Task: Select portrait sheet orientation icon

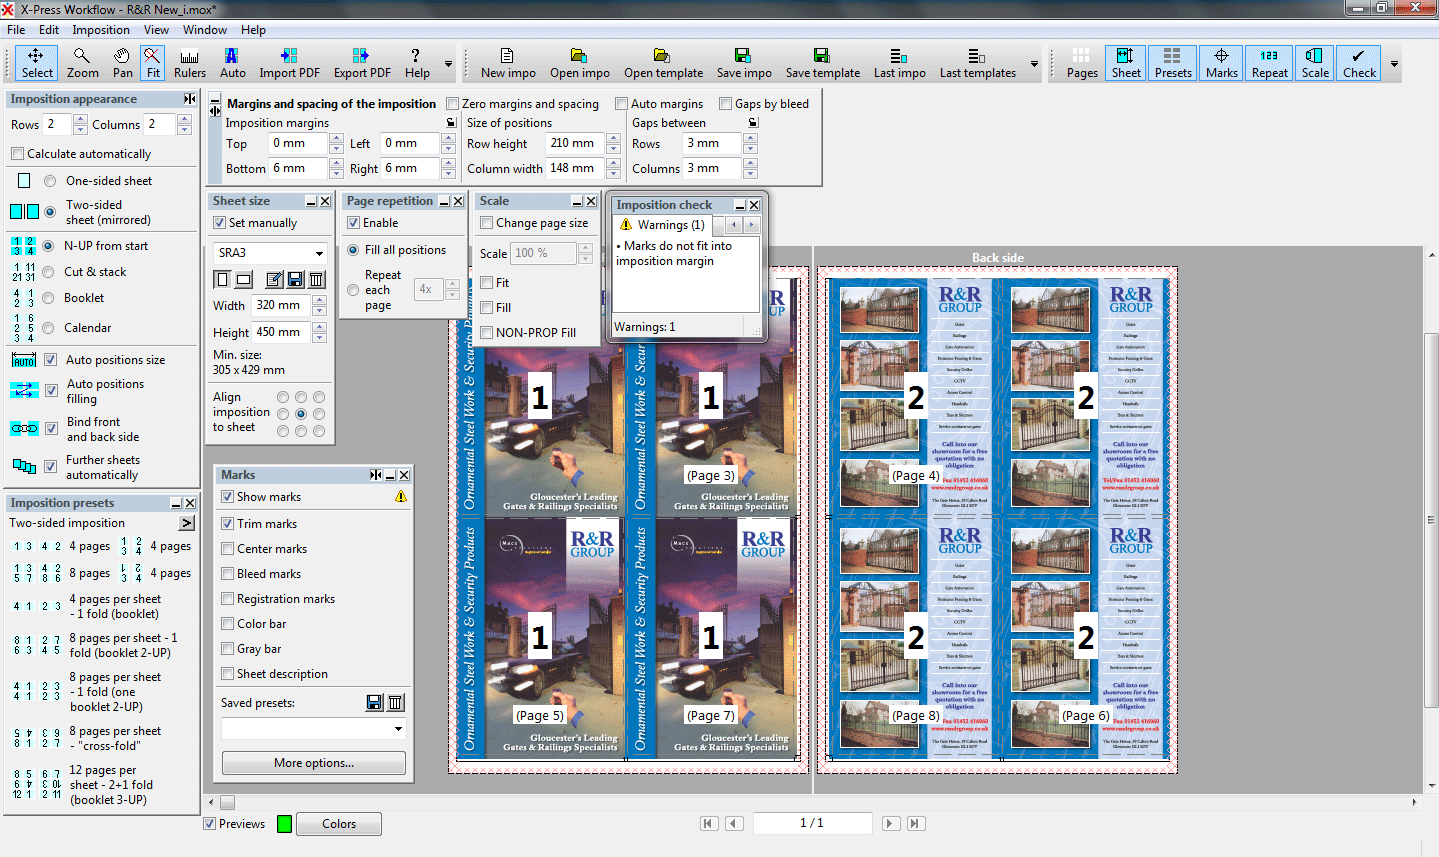Action: [223, 280]
